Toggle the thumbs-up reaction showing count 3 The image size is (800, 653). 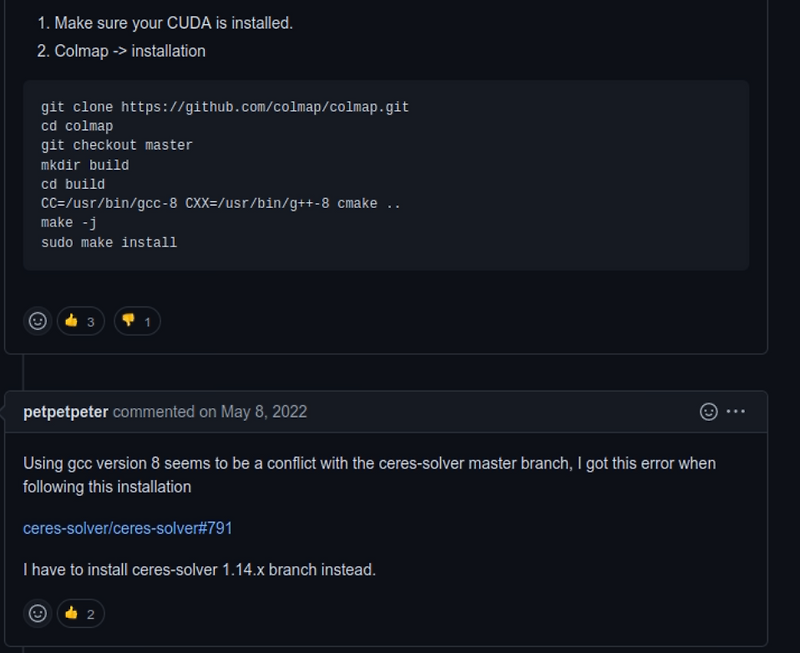click(x=80, y=322)
